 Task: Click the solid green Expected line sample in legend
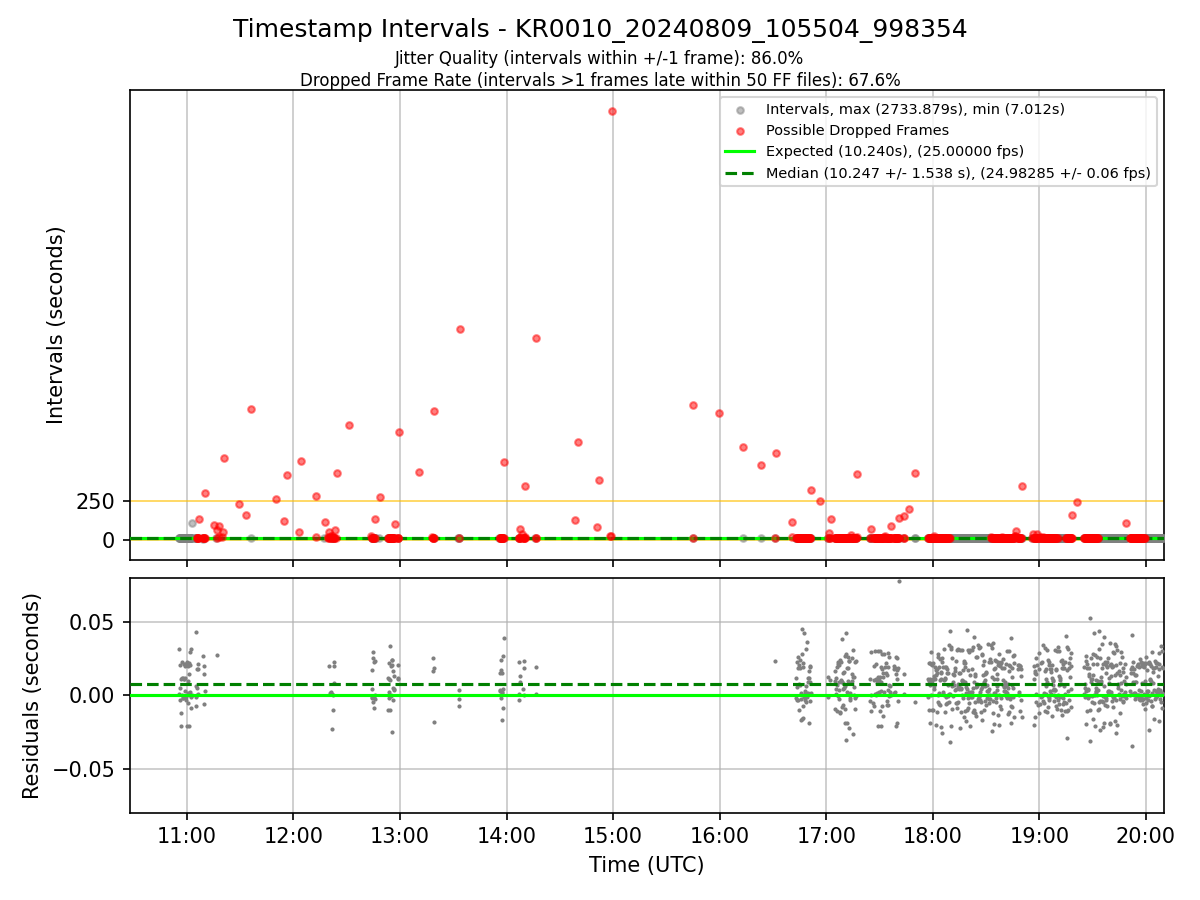pos(740,152)
